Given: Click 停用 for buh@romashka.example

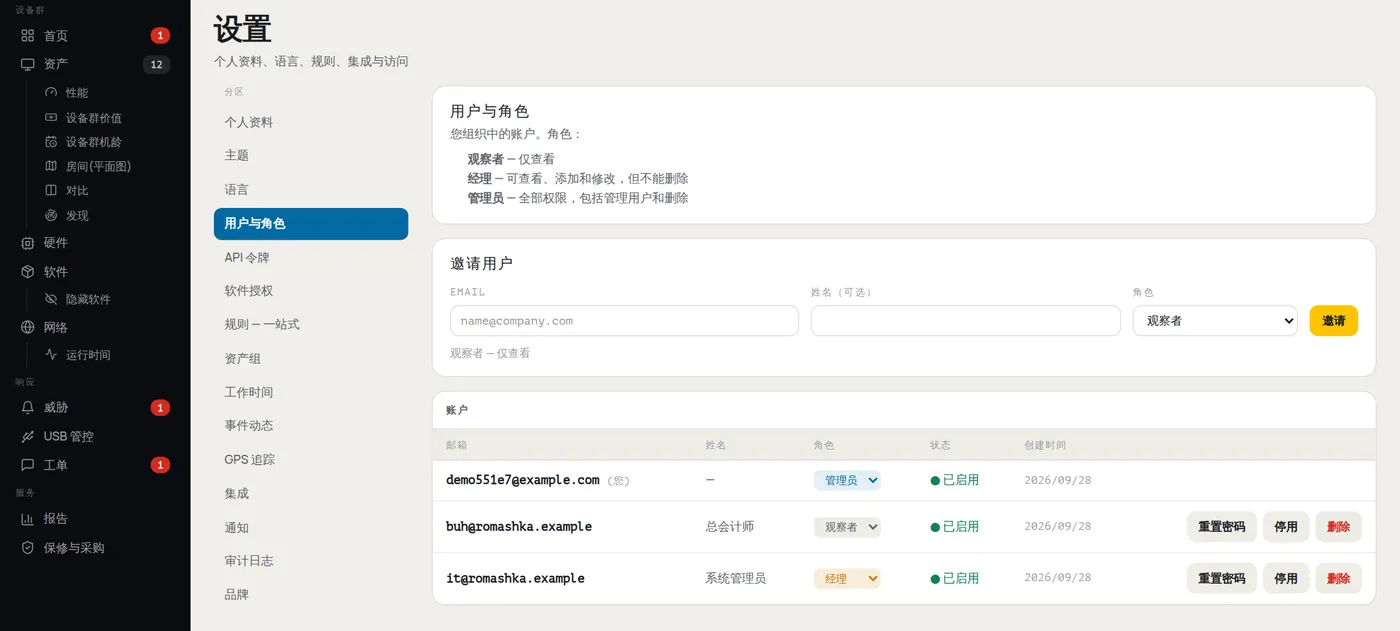Looking at the screenshot, I should (x=1286, y=527).
